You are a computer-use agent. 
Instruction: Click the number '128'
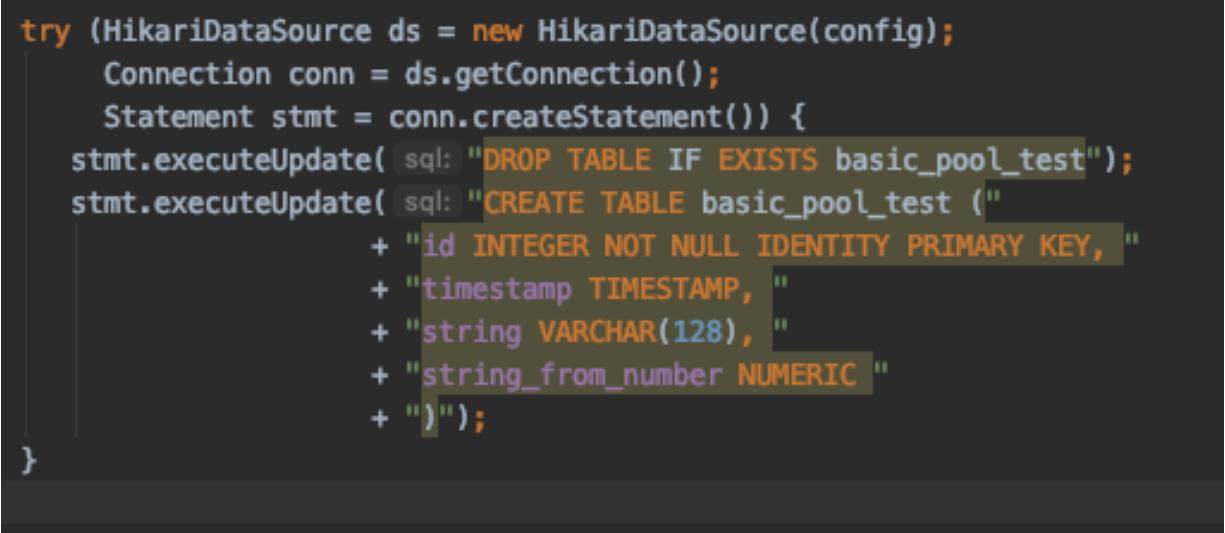click(696, 332)
